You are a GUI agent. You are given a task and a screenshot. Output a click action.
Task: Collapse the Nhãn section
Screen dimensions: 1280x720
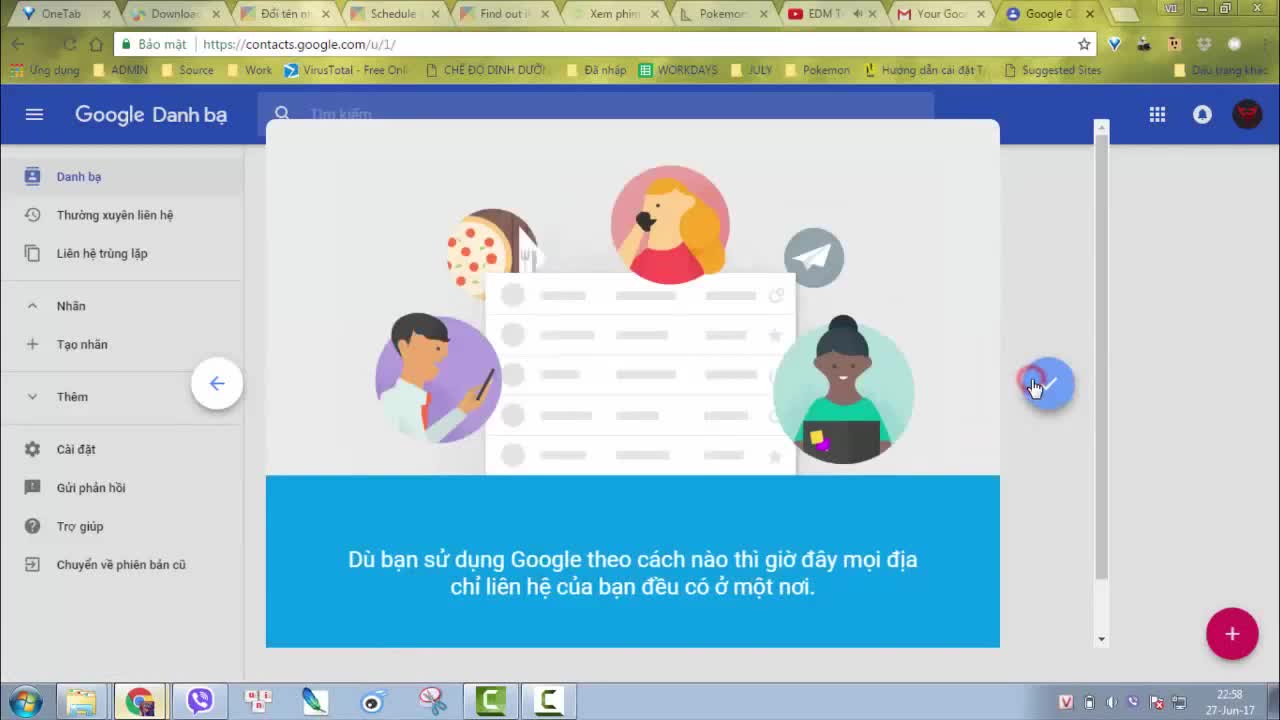point(32,306)
